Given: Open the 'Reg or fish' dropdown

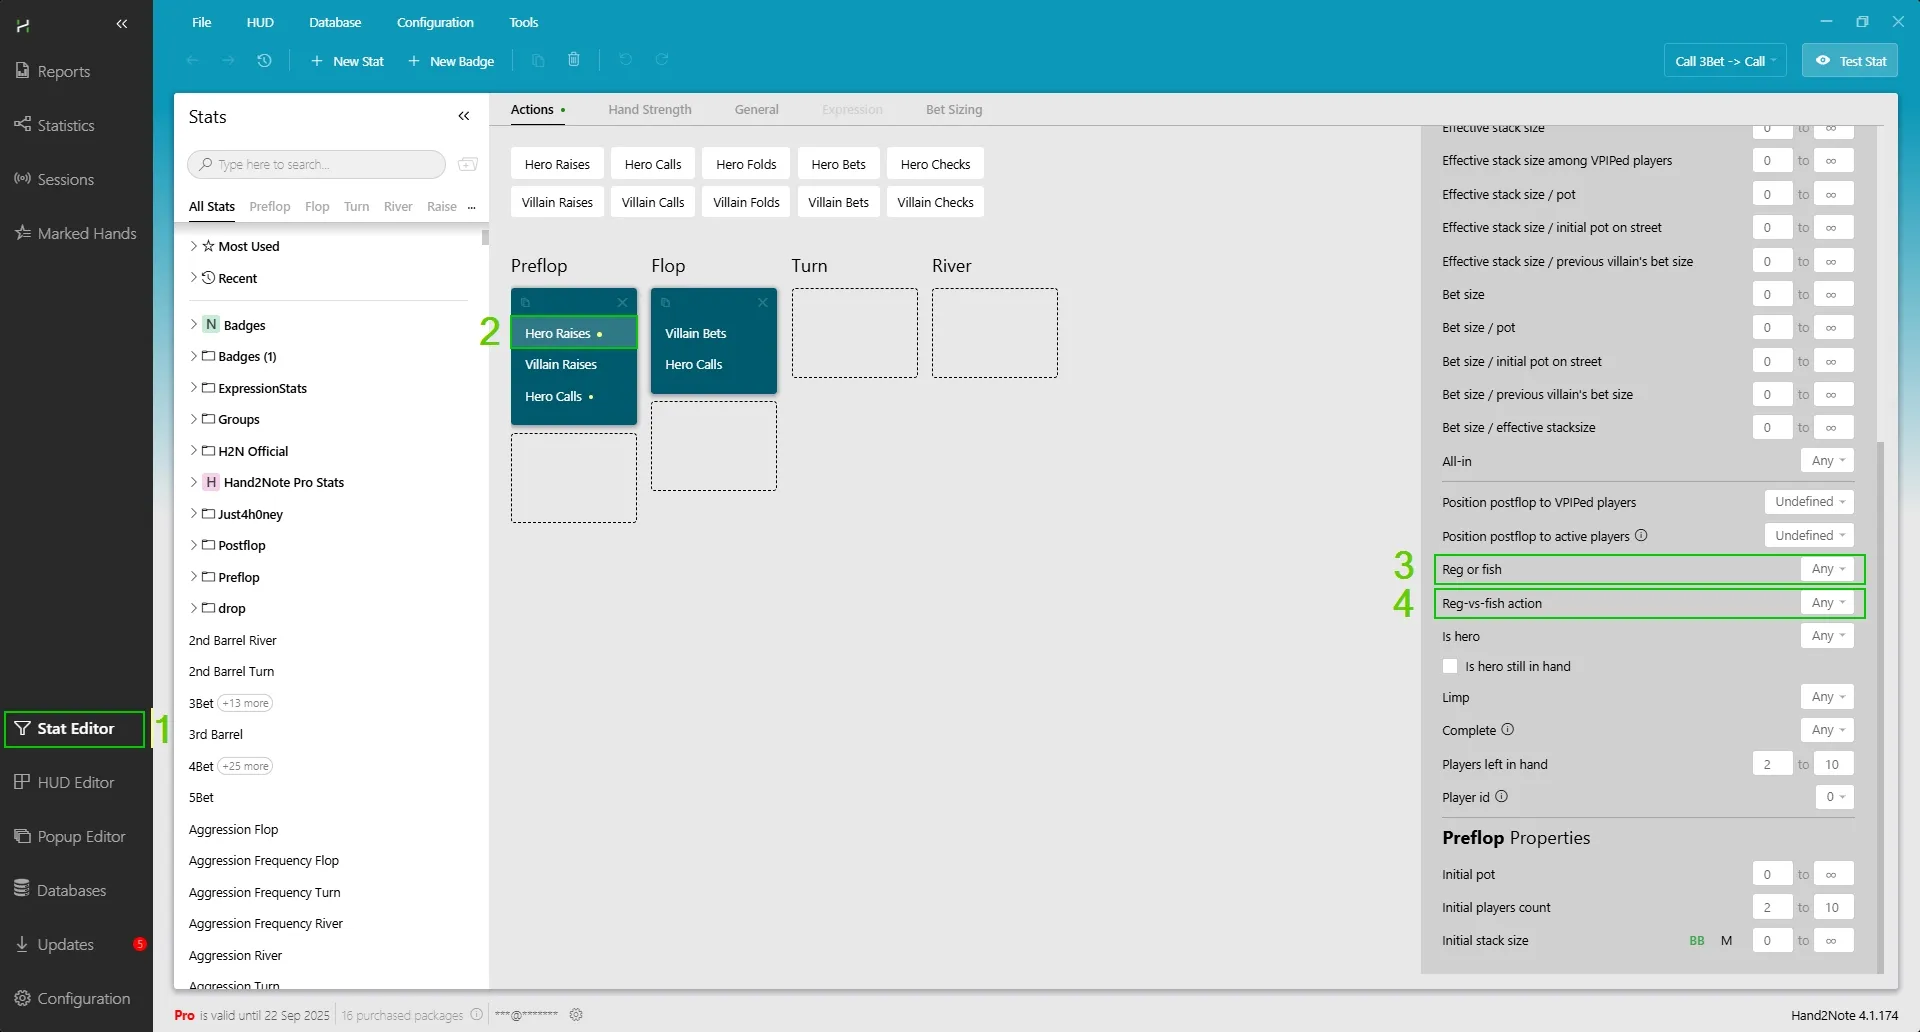Looking at the screenshot, I should [1827, 569].
